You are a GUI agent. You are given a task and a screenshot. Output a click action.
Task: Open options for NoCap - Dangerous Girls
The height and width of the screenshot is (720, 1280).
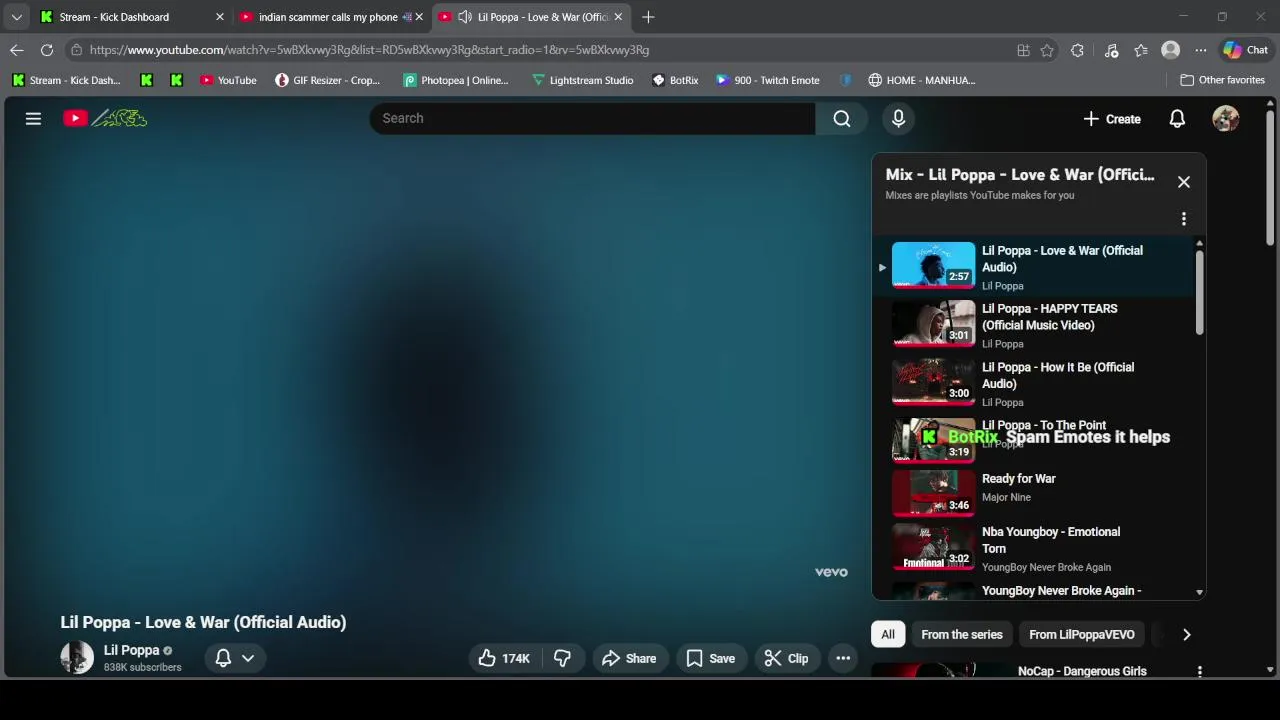1200,671
